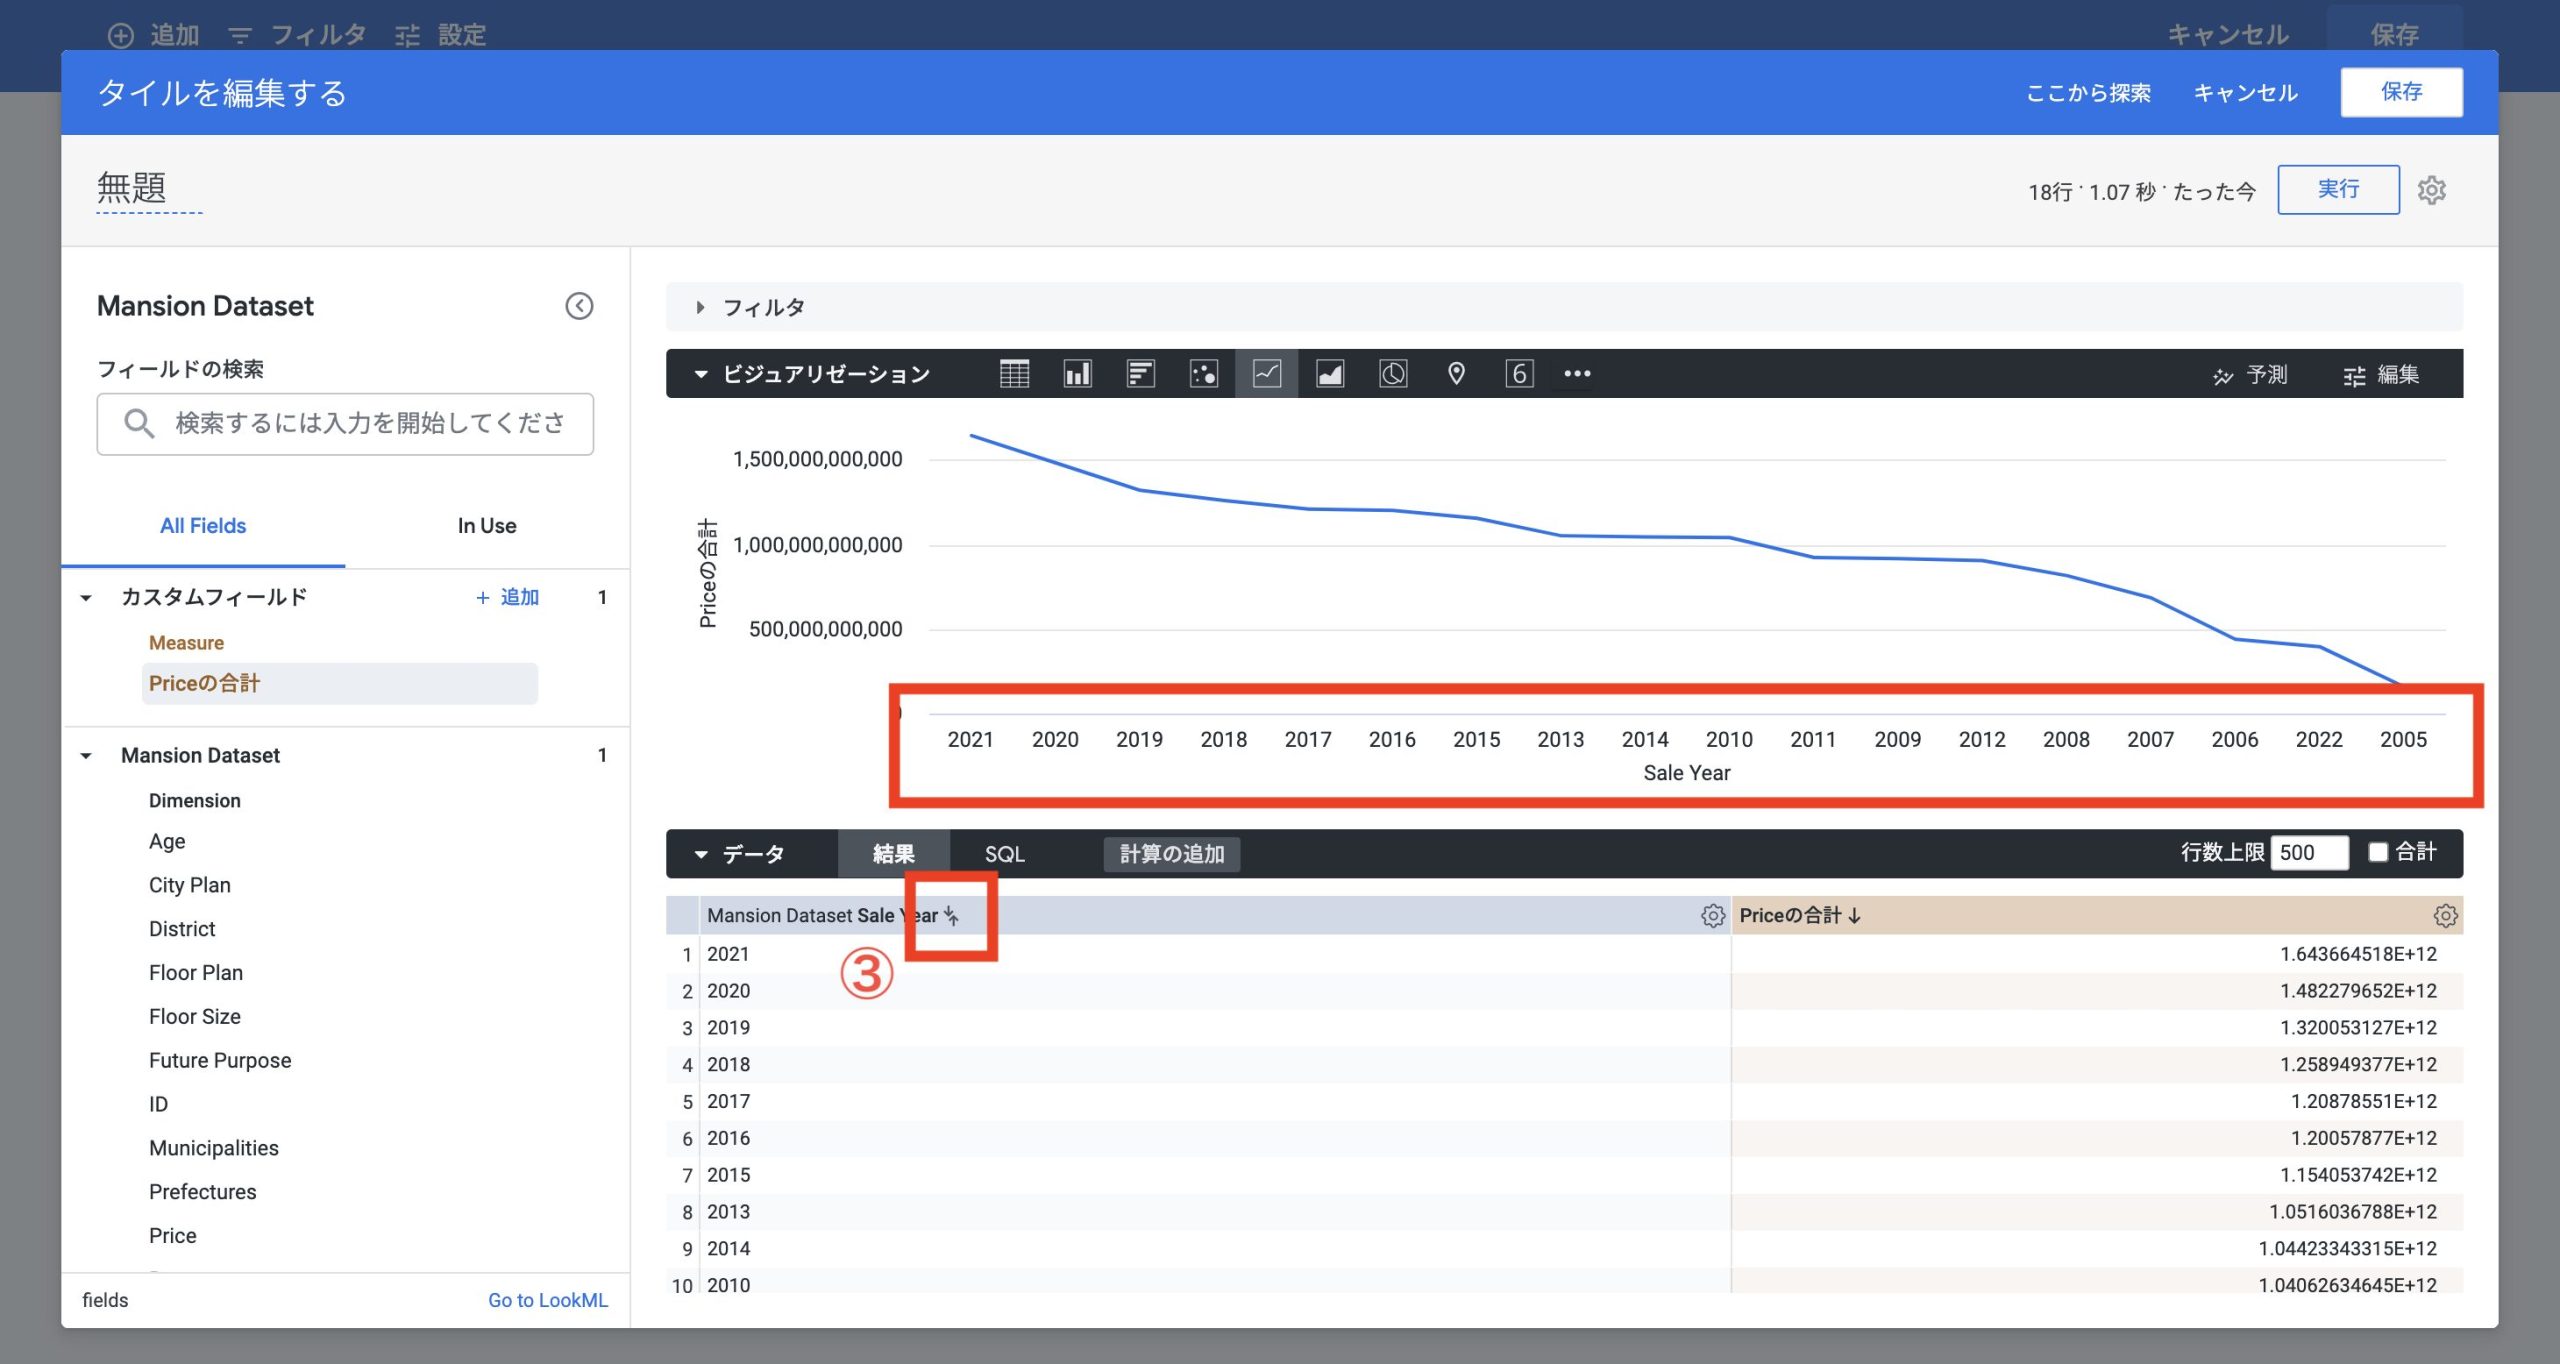
Task: Select the area chart visualization icon
Action: (1330, 374)
